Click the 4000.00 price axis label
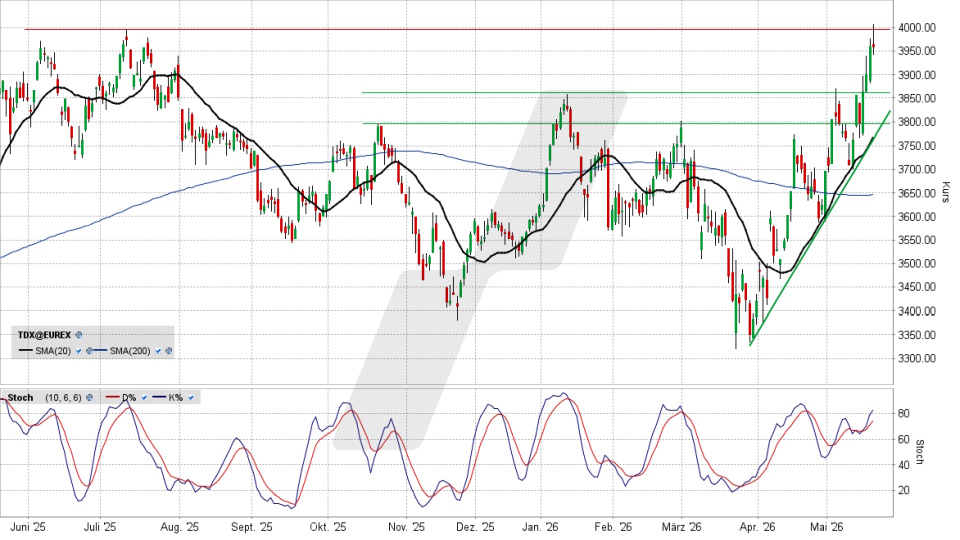 [x=917, y=28]
